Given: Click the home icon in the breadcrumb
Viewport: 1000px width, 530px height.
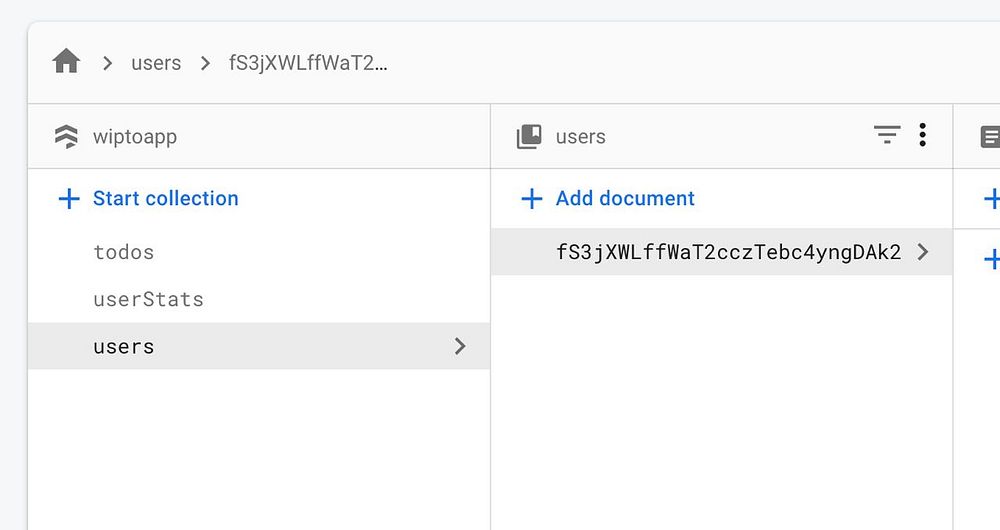Looking at the screenshot, I should (66, 62).
